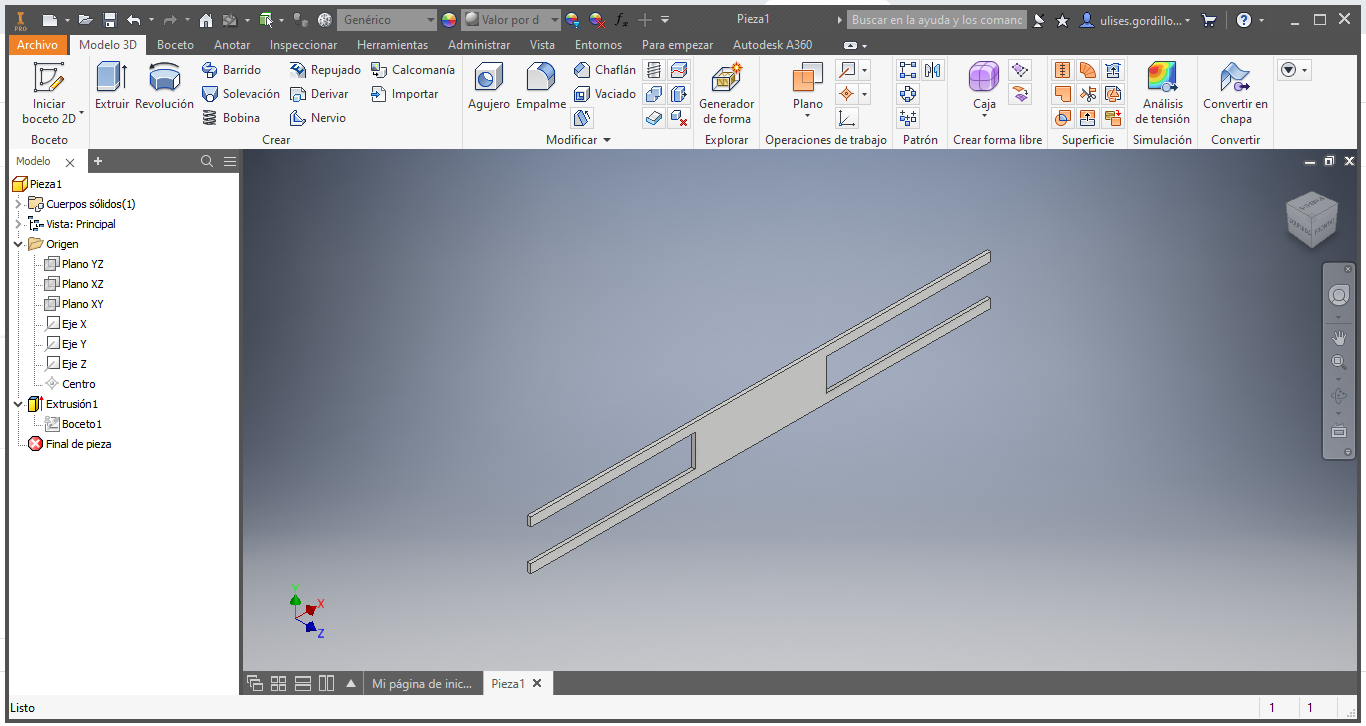Choose the Solevación loft tool

click(240, 94)
